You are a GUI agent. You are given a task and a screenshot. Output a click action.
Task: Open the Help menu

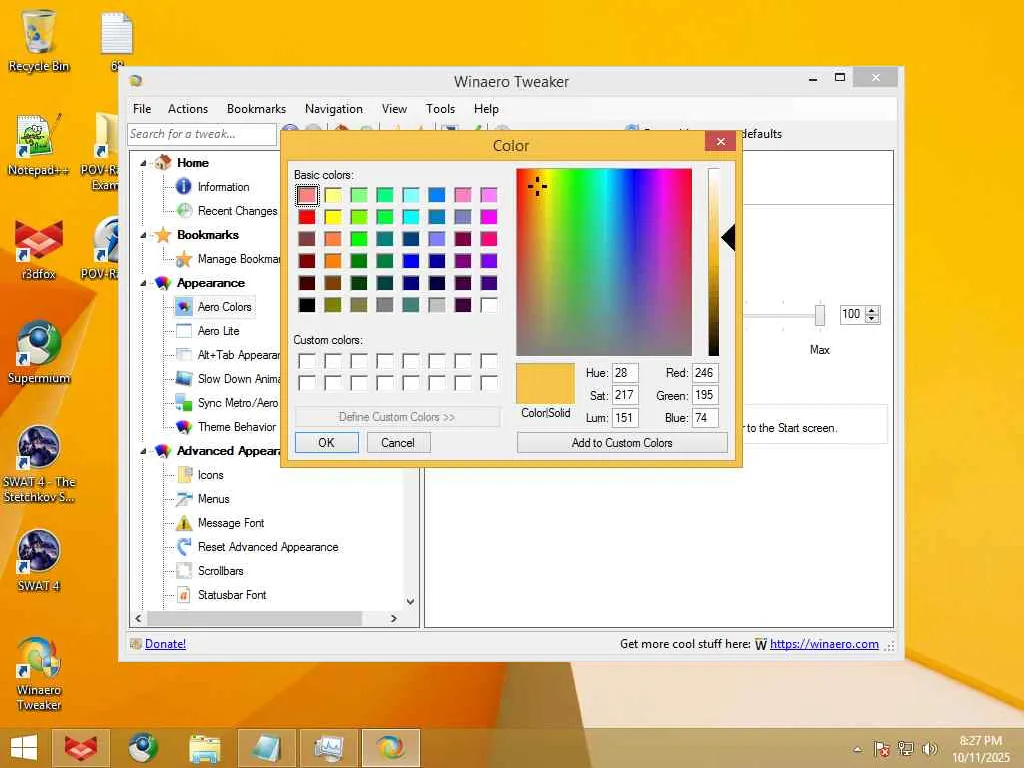pos(486,109)
